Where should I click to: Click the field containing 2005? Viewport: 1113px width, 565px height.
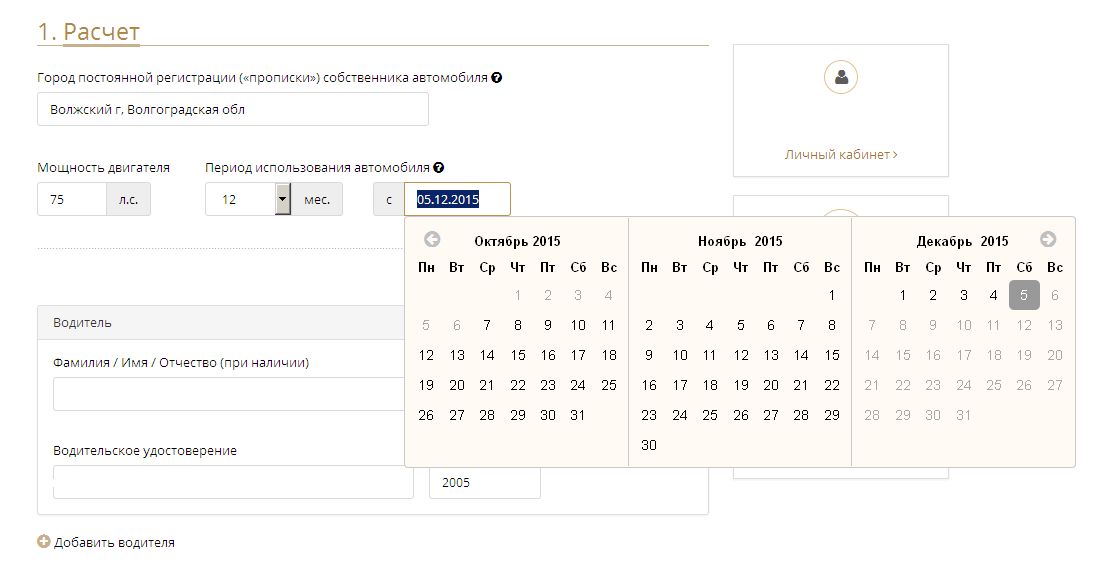pos(484,482)
